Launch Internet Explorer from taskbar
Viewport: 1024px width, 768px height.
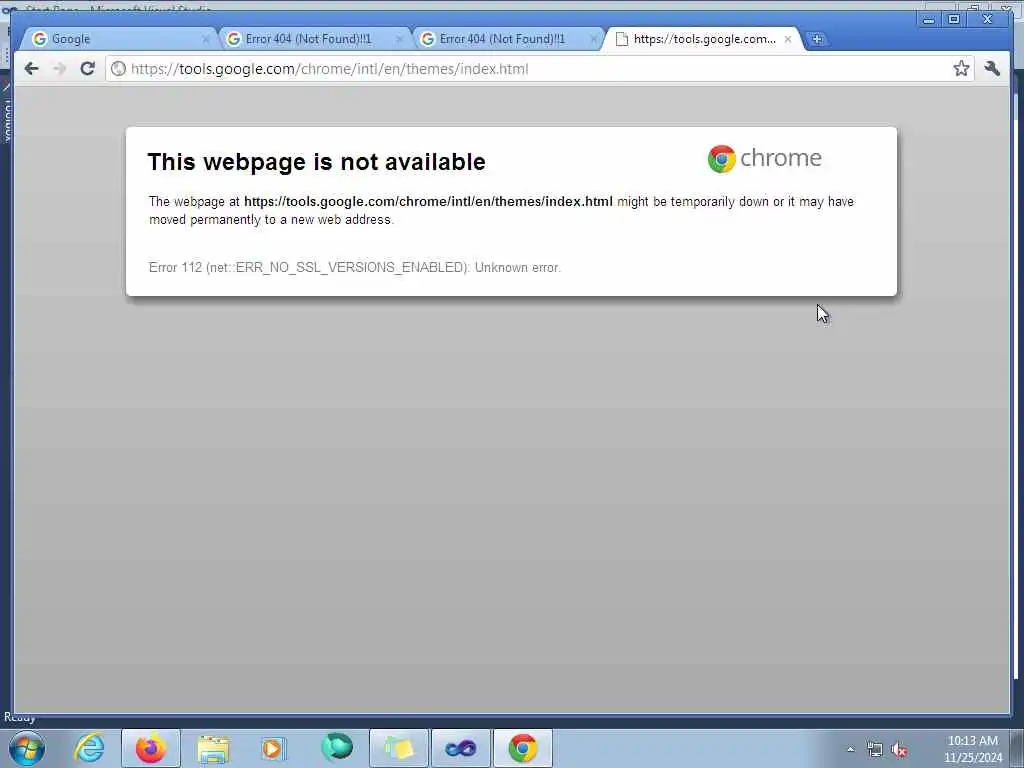coord(89,748)
